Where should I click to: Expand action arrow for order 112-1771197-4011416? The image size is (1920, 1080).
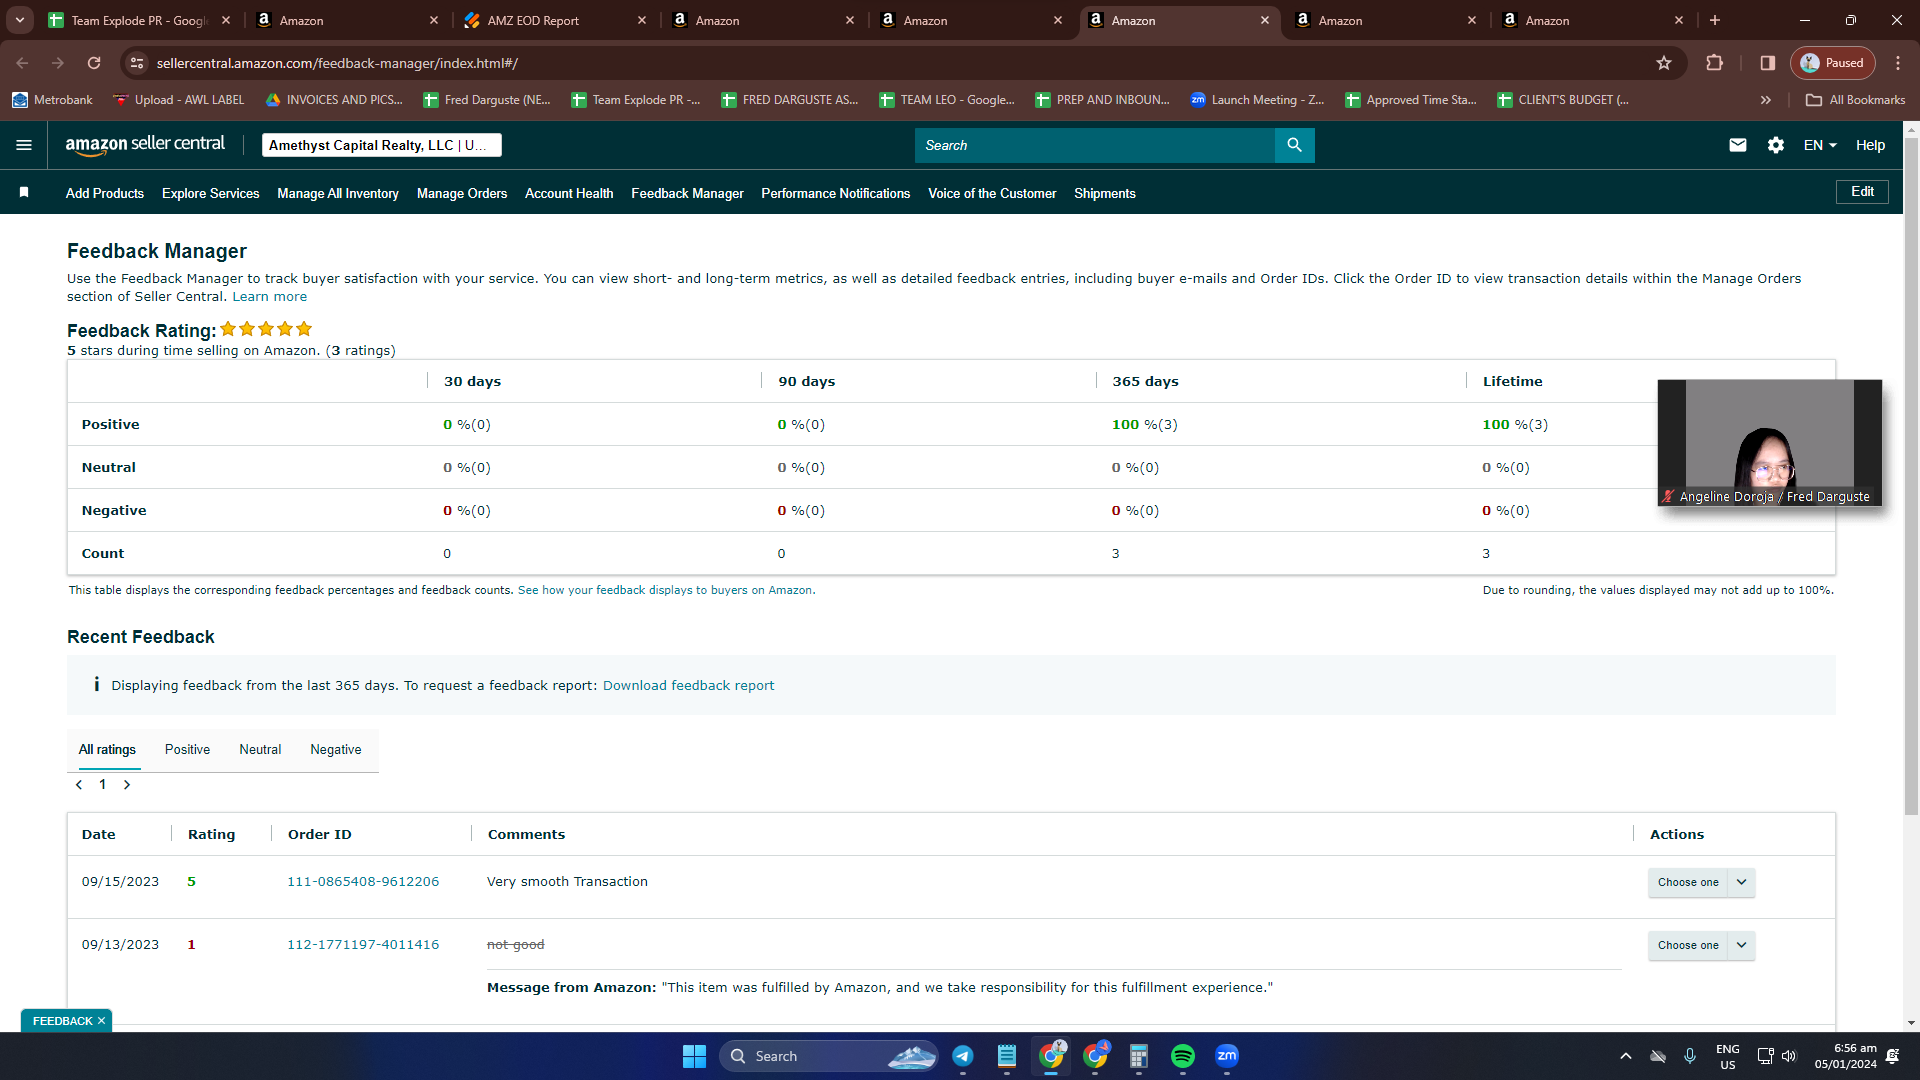click(x=1742, y=945)
